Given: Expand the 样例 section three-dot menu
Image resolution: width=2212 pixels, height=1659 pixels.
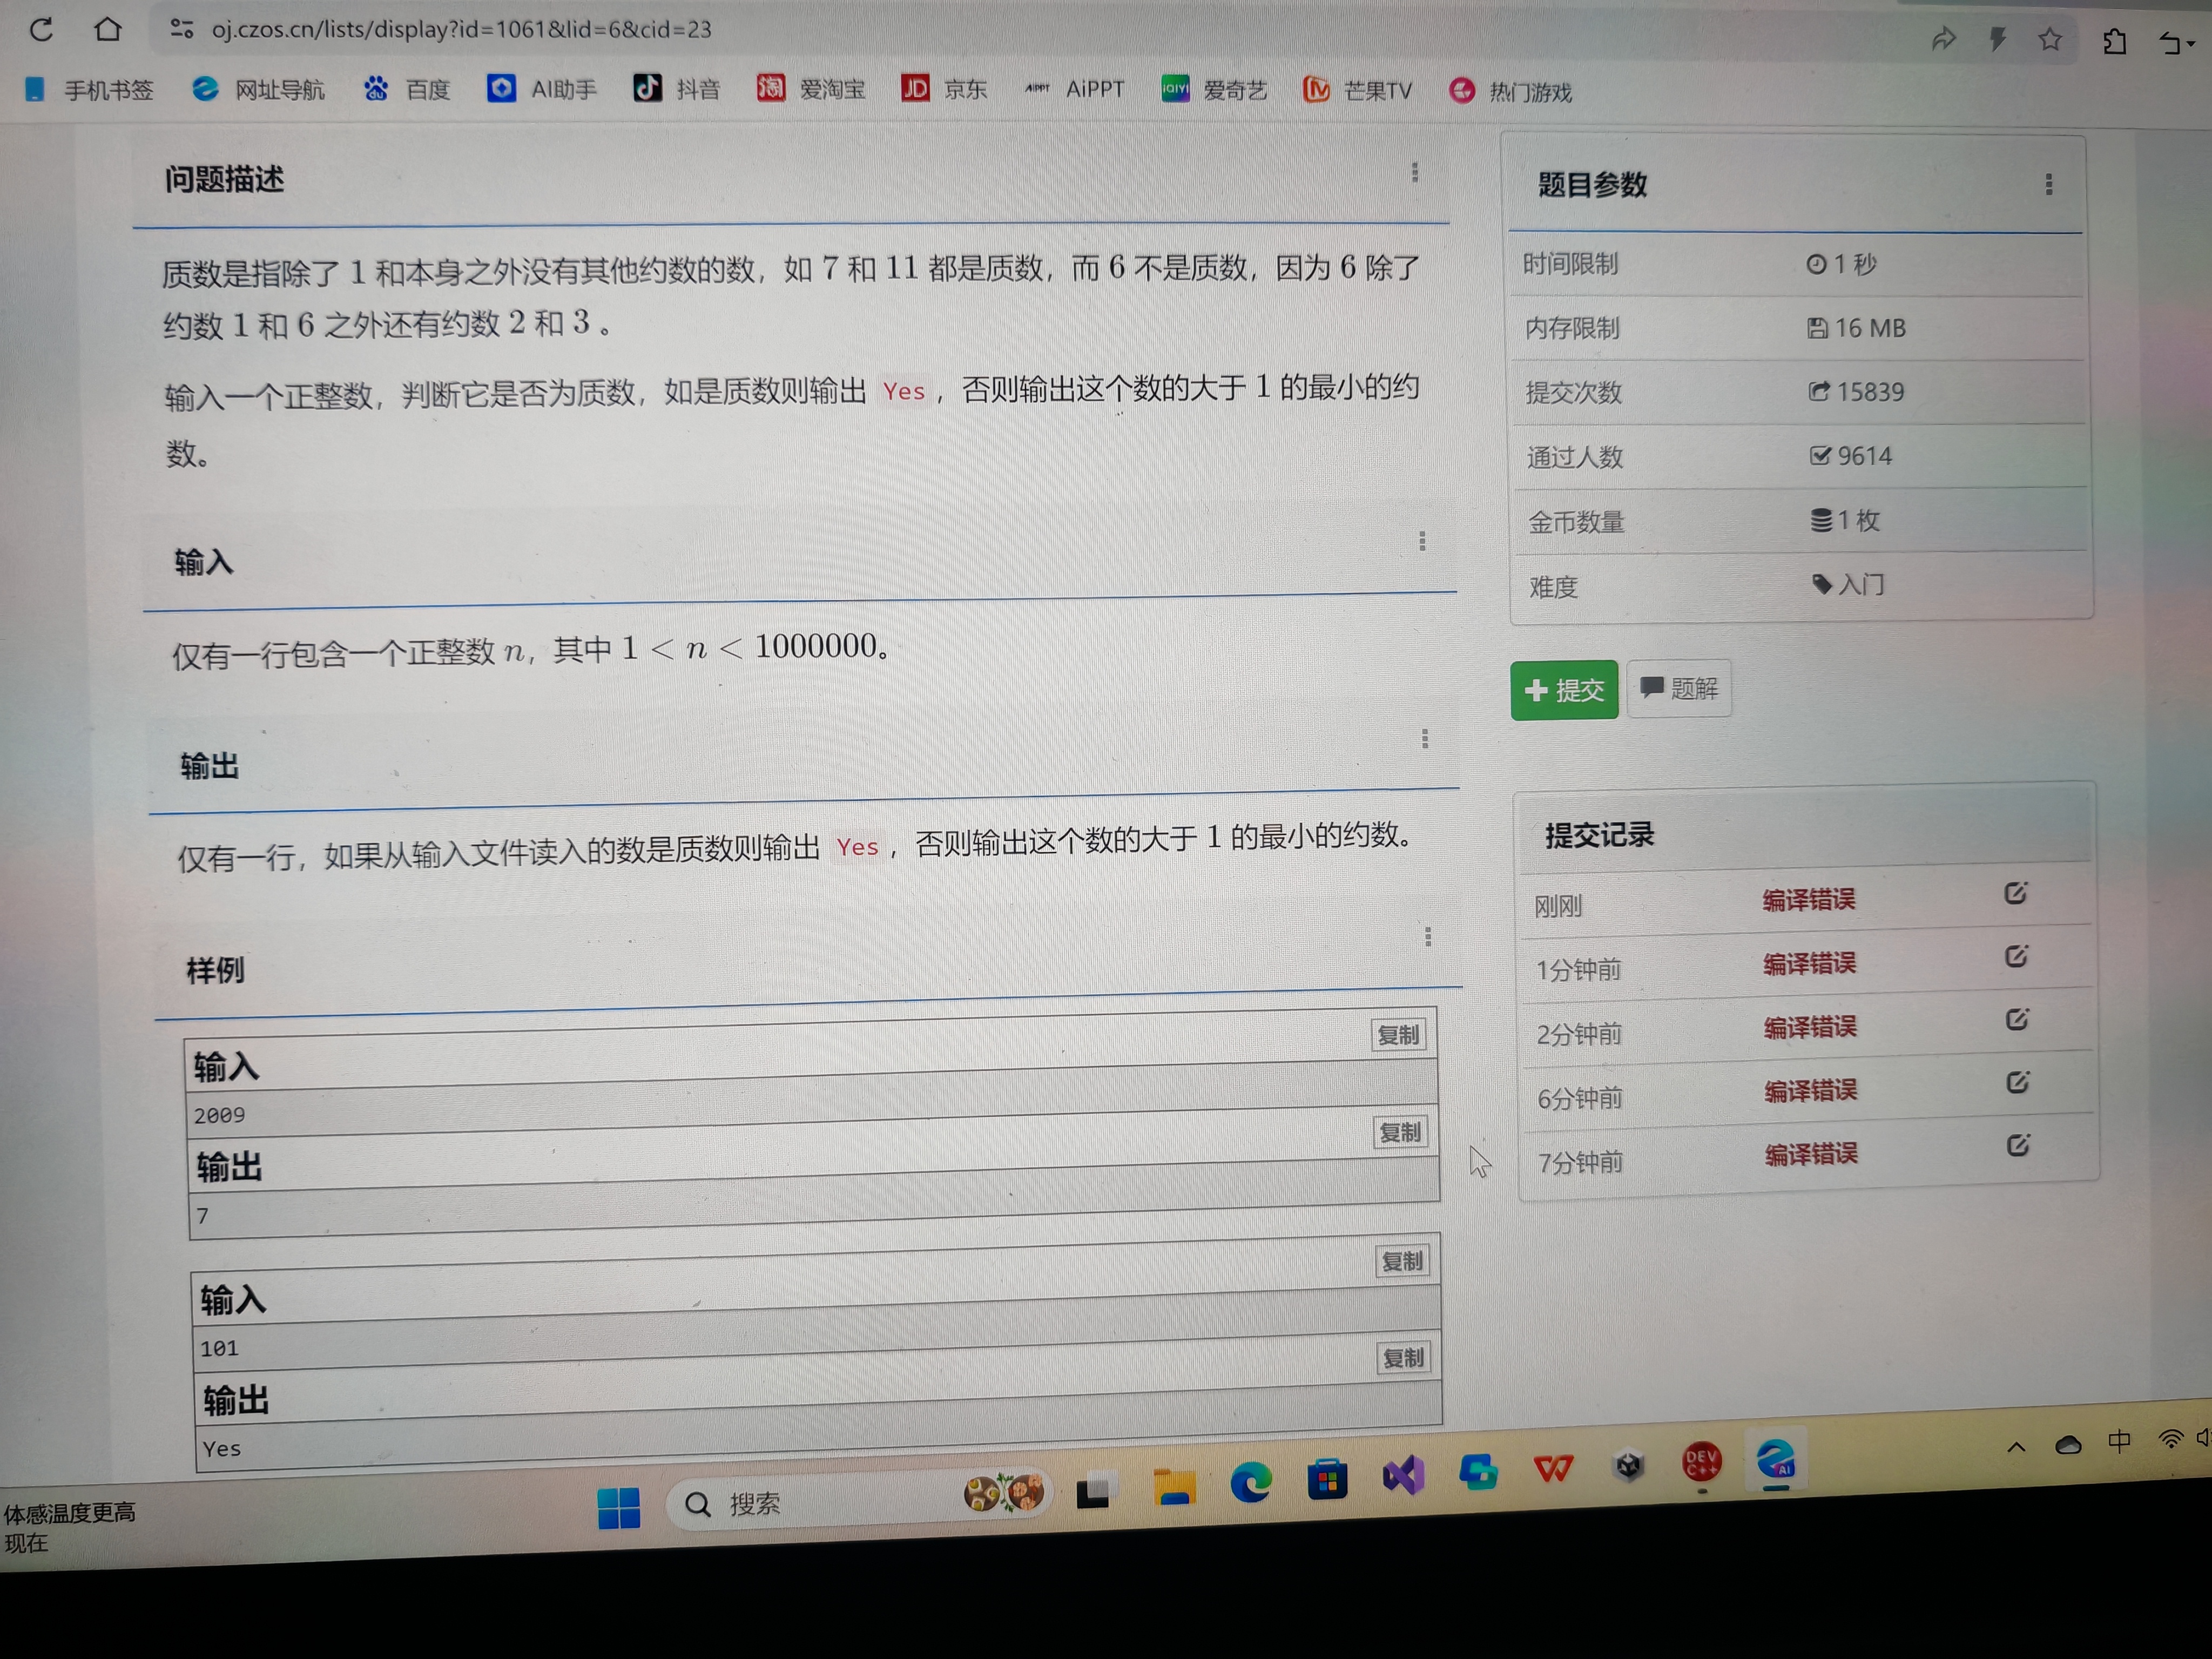Looking at the screenshot, I should [1428, 936].
